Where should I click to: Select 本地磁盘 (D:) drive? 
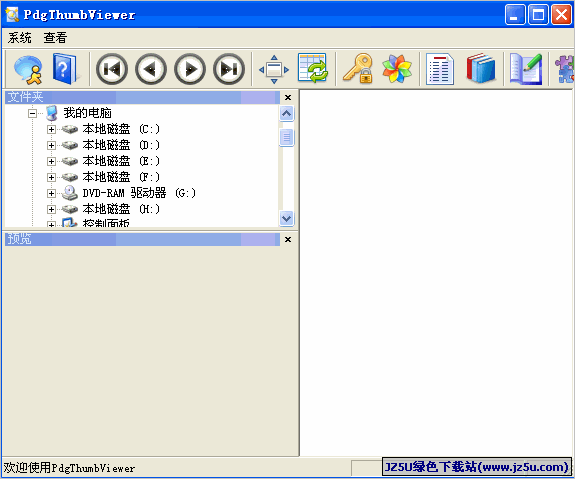tap(121, 145)
